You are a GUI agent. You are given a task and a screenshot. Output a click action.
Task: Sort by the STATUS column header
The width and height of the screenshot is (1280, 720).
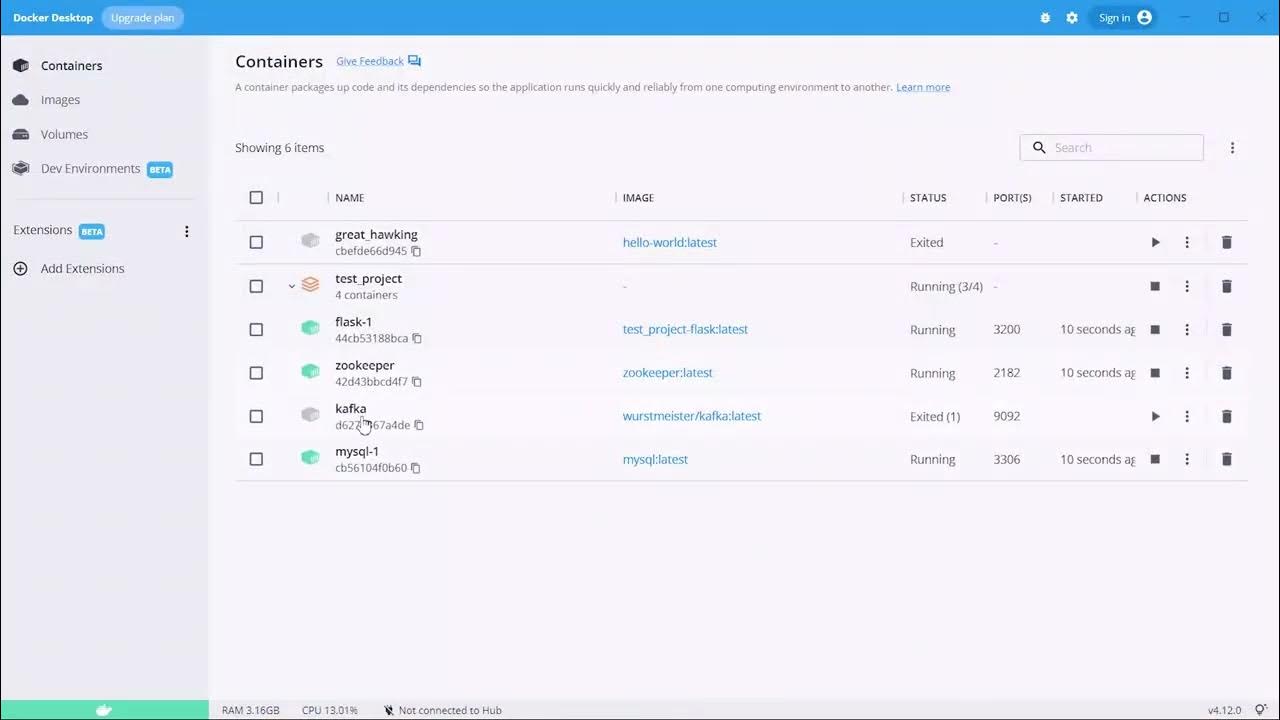coord(928,198)
